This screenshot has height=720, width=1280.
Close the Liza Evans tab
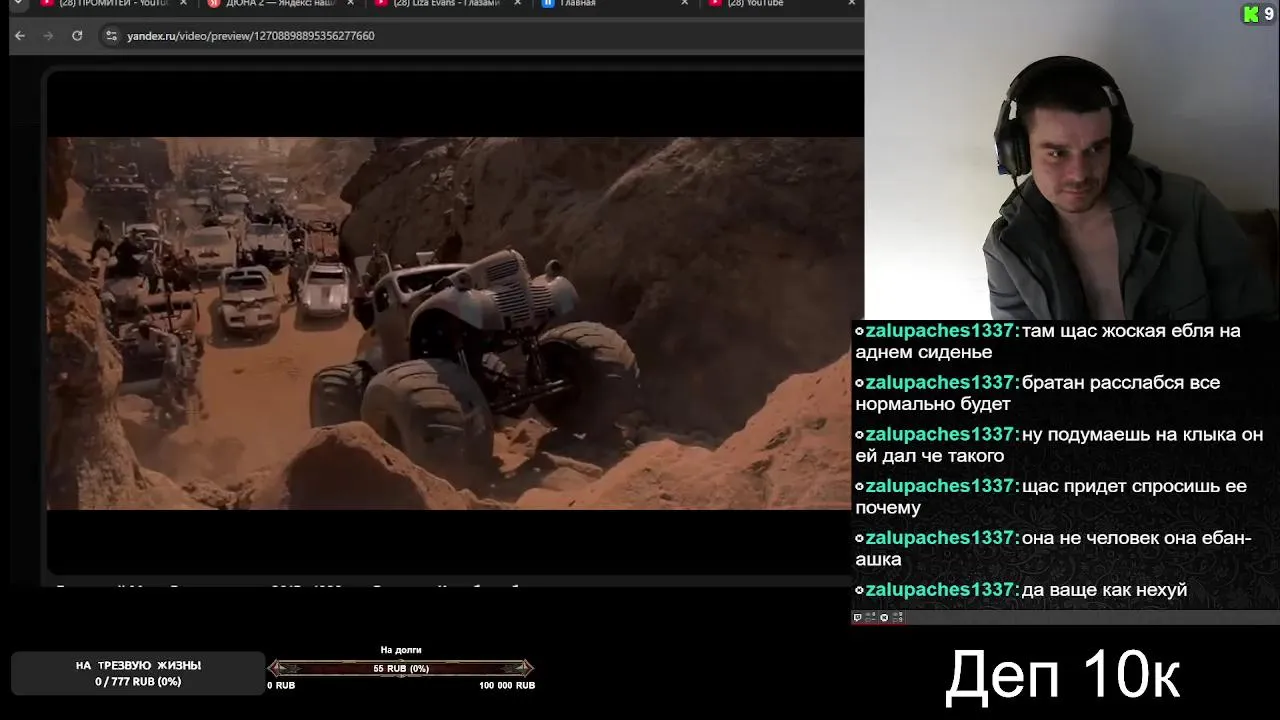pos(517,3)
